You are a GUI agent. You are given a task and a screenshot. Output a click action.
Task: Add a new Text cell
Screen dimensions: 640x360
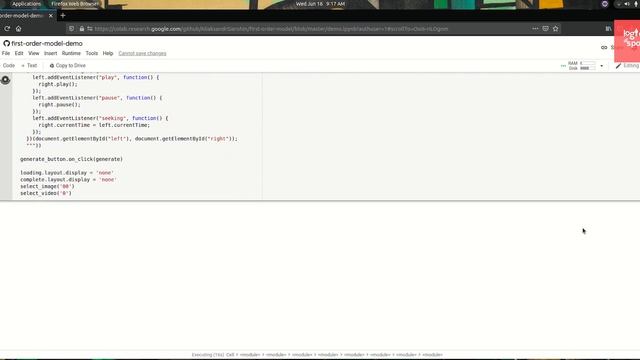29,66
